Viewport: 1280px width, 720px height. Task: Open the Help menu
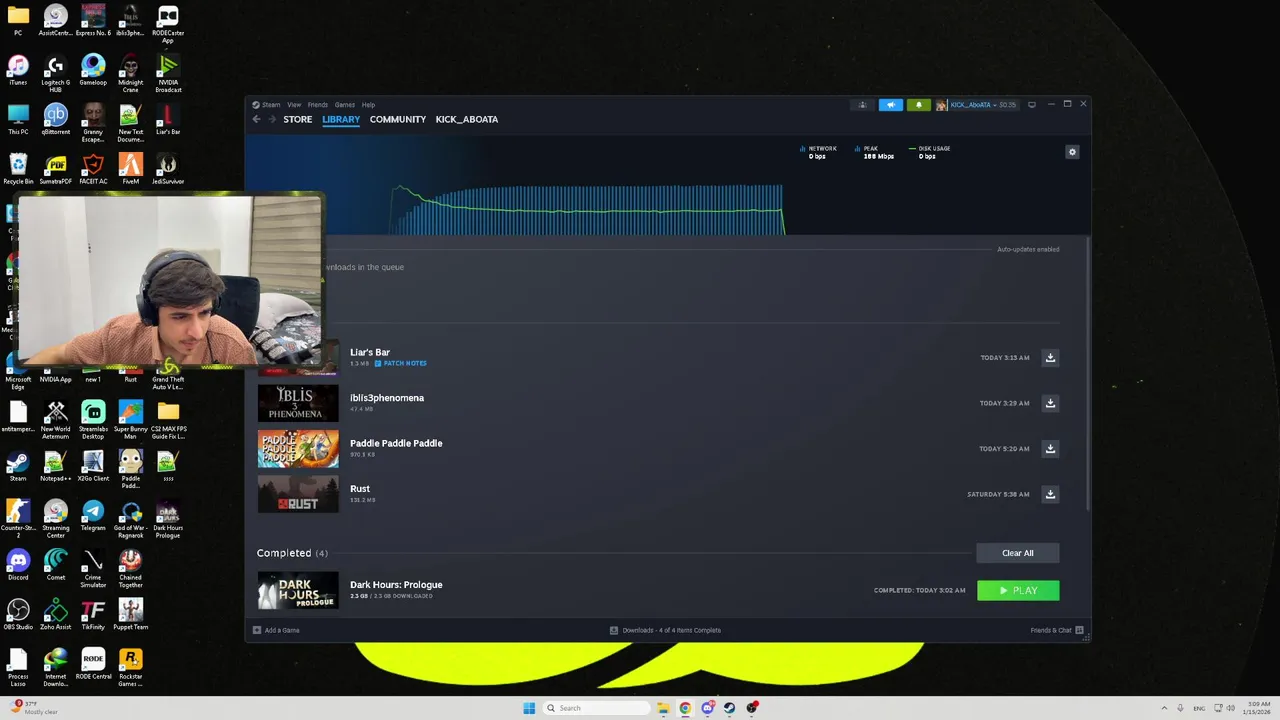click(368, 105)
